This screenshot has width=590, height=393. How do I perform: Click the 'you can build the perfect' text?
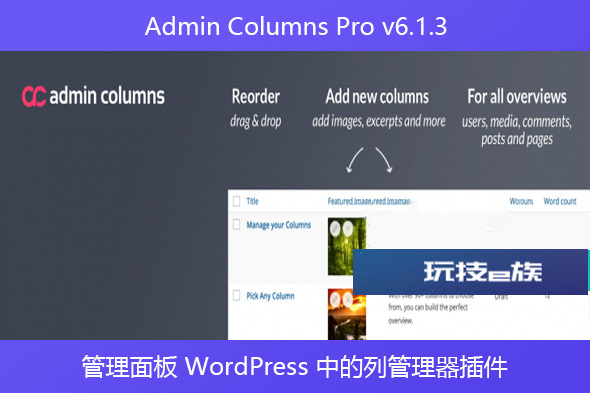tap(435, 308)
